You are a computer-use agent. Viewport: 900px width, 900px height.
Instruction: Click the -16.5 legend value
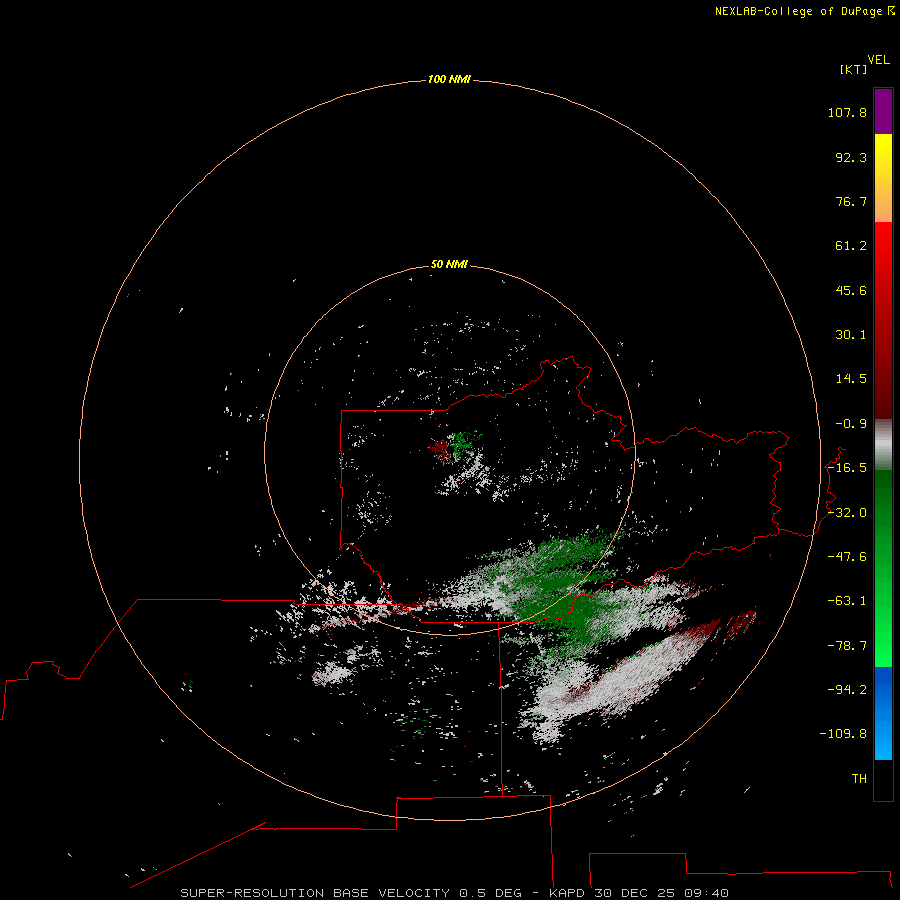847,468
